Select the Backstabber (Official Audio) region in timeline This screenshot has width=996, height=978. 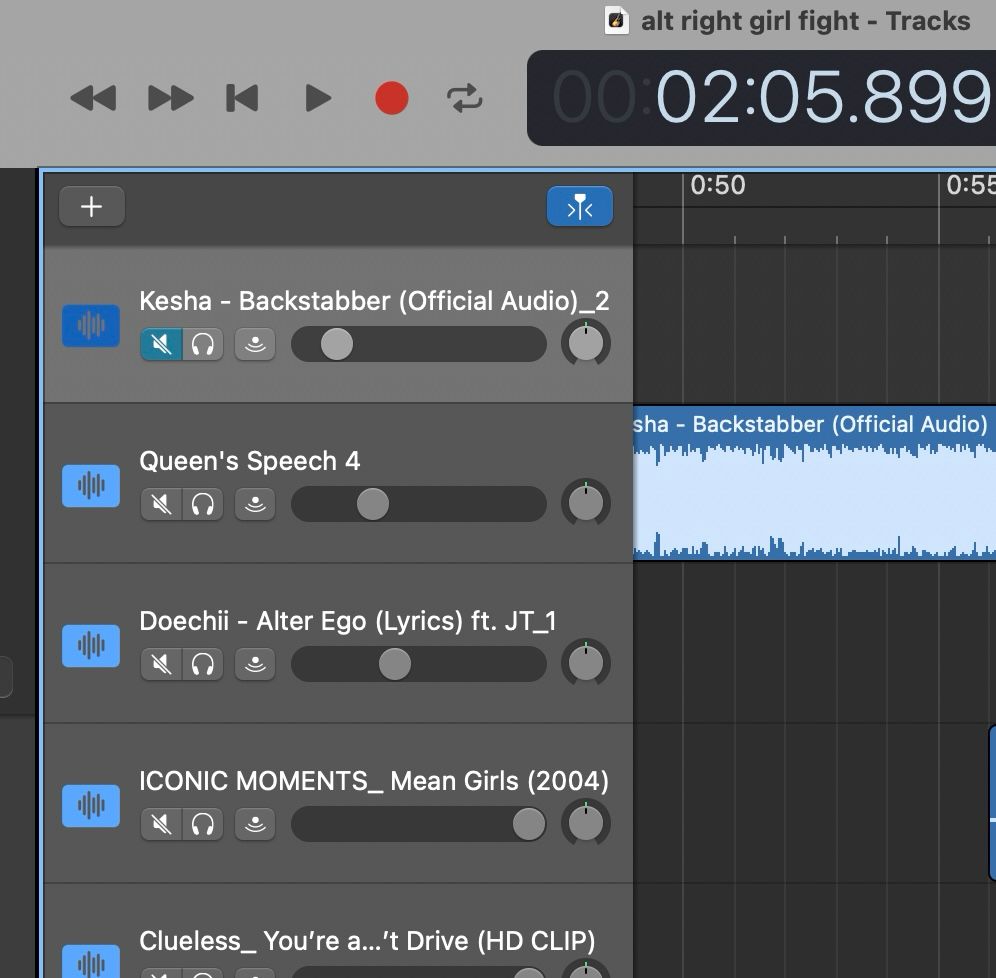point(814,483)
